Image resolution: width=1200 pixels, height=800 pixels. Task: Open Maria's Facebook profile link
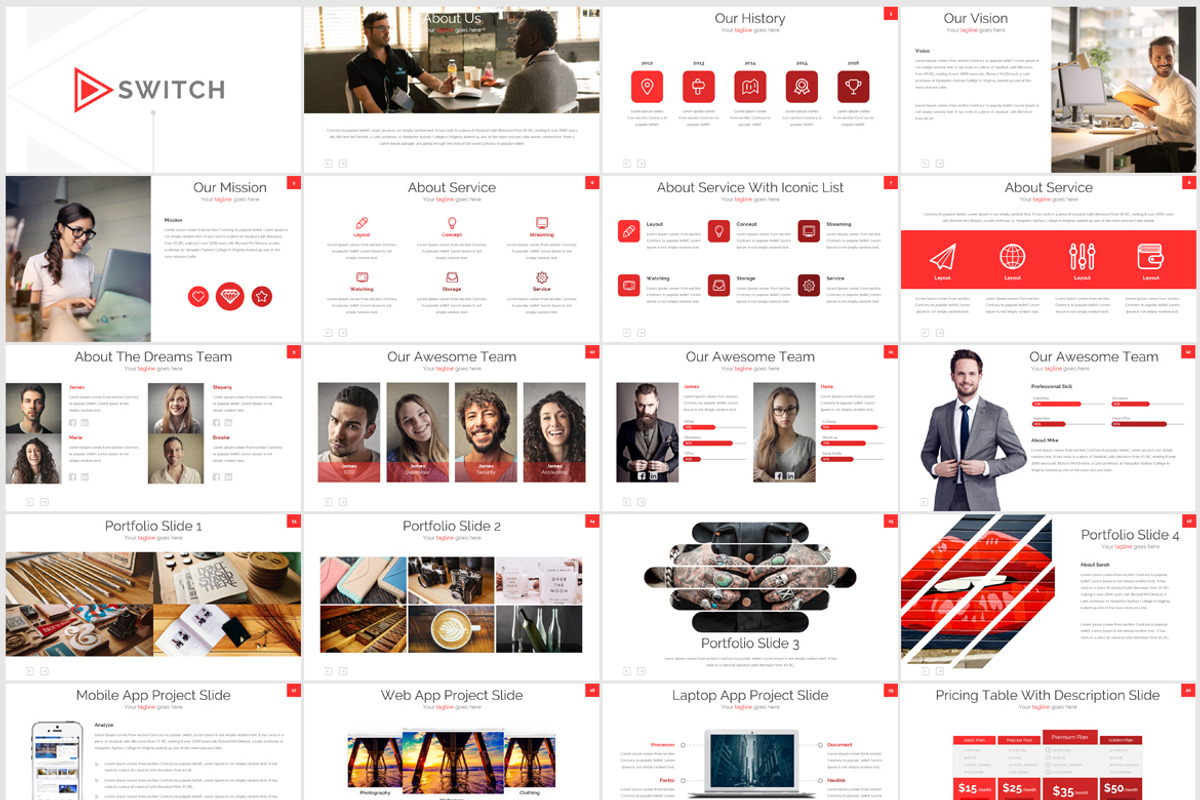(72, 476)
